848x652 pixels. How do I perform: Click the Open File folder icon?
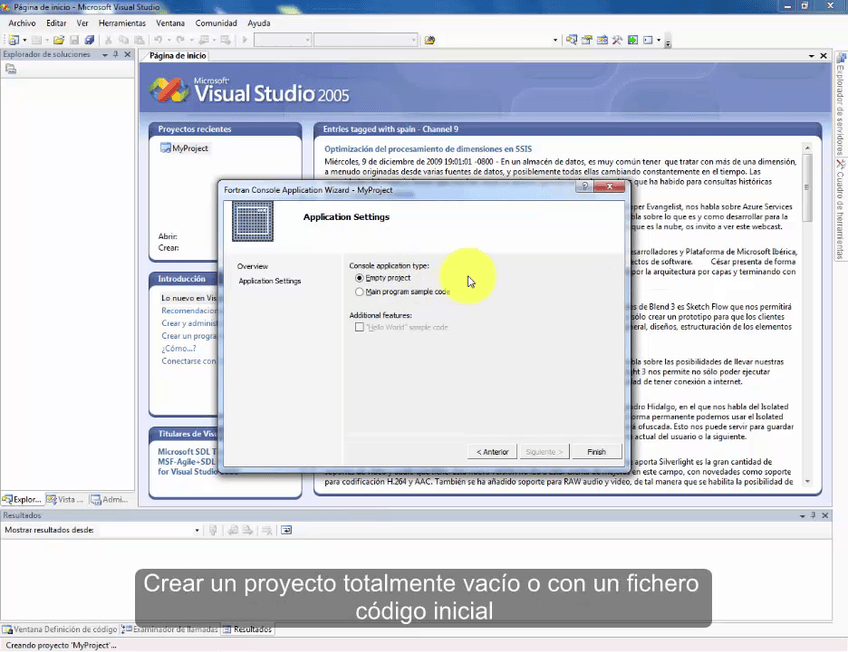[x=59, y=40]
